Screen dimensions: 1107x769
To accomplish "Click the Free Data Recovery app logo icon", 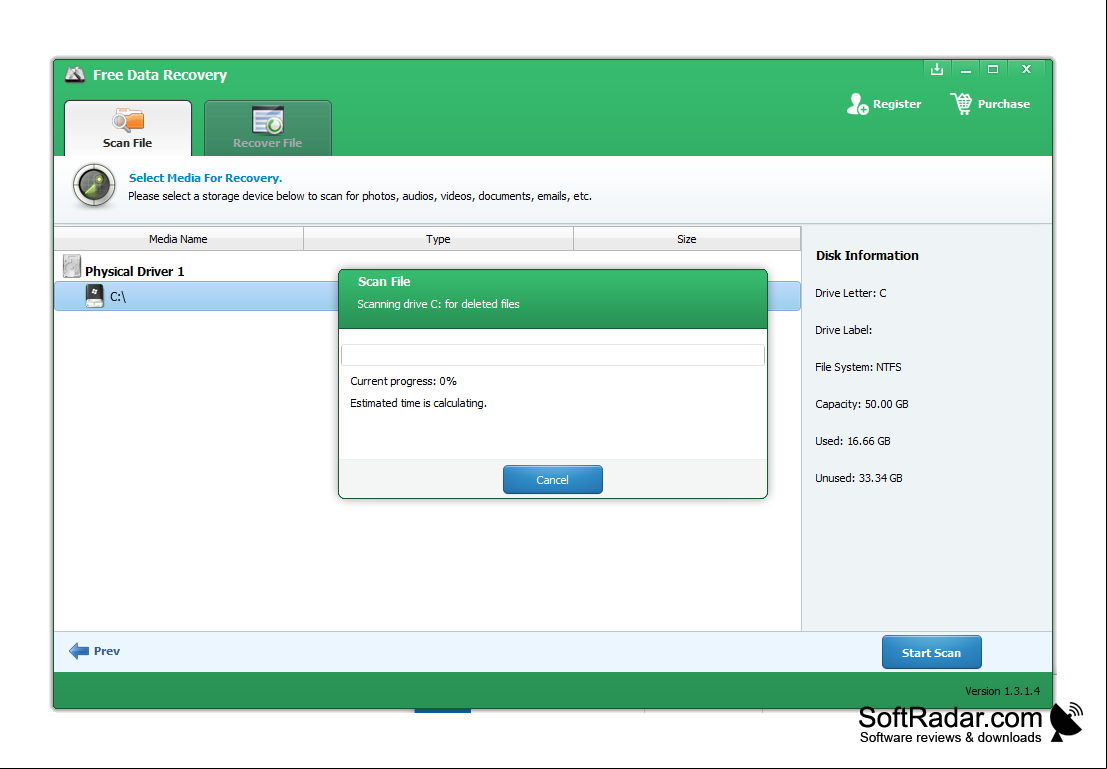I will [75, 74].
